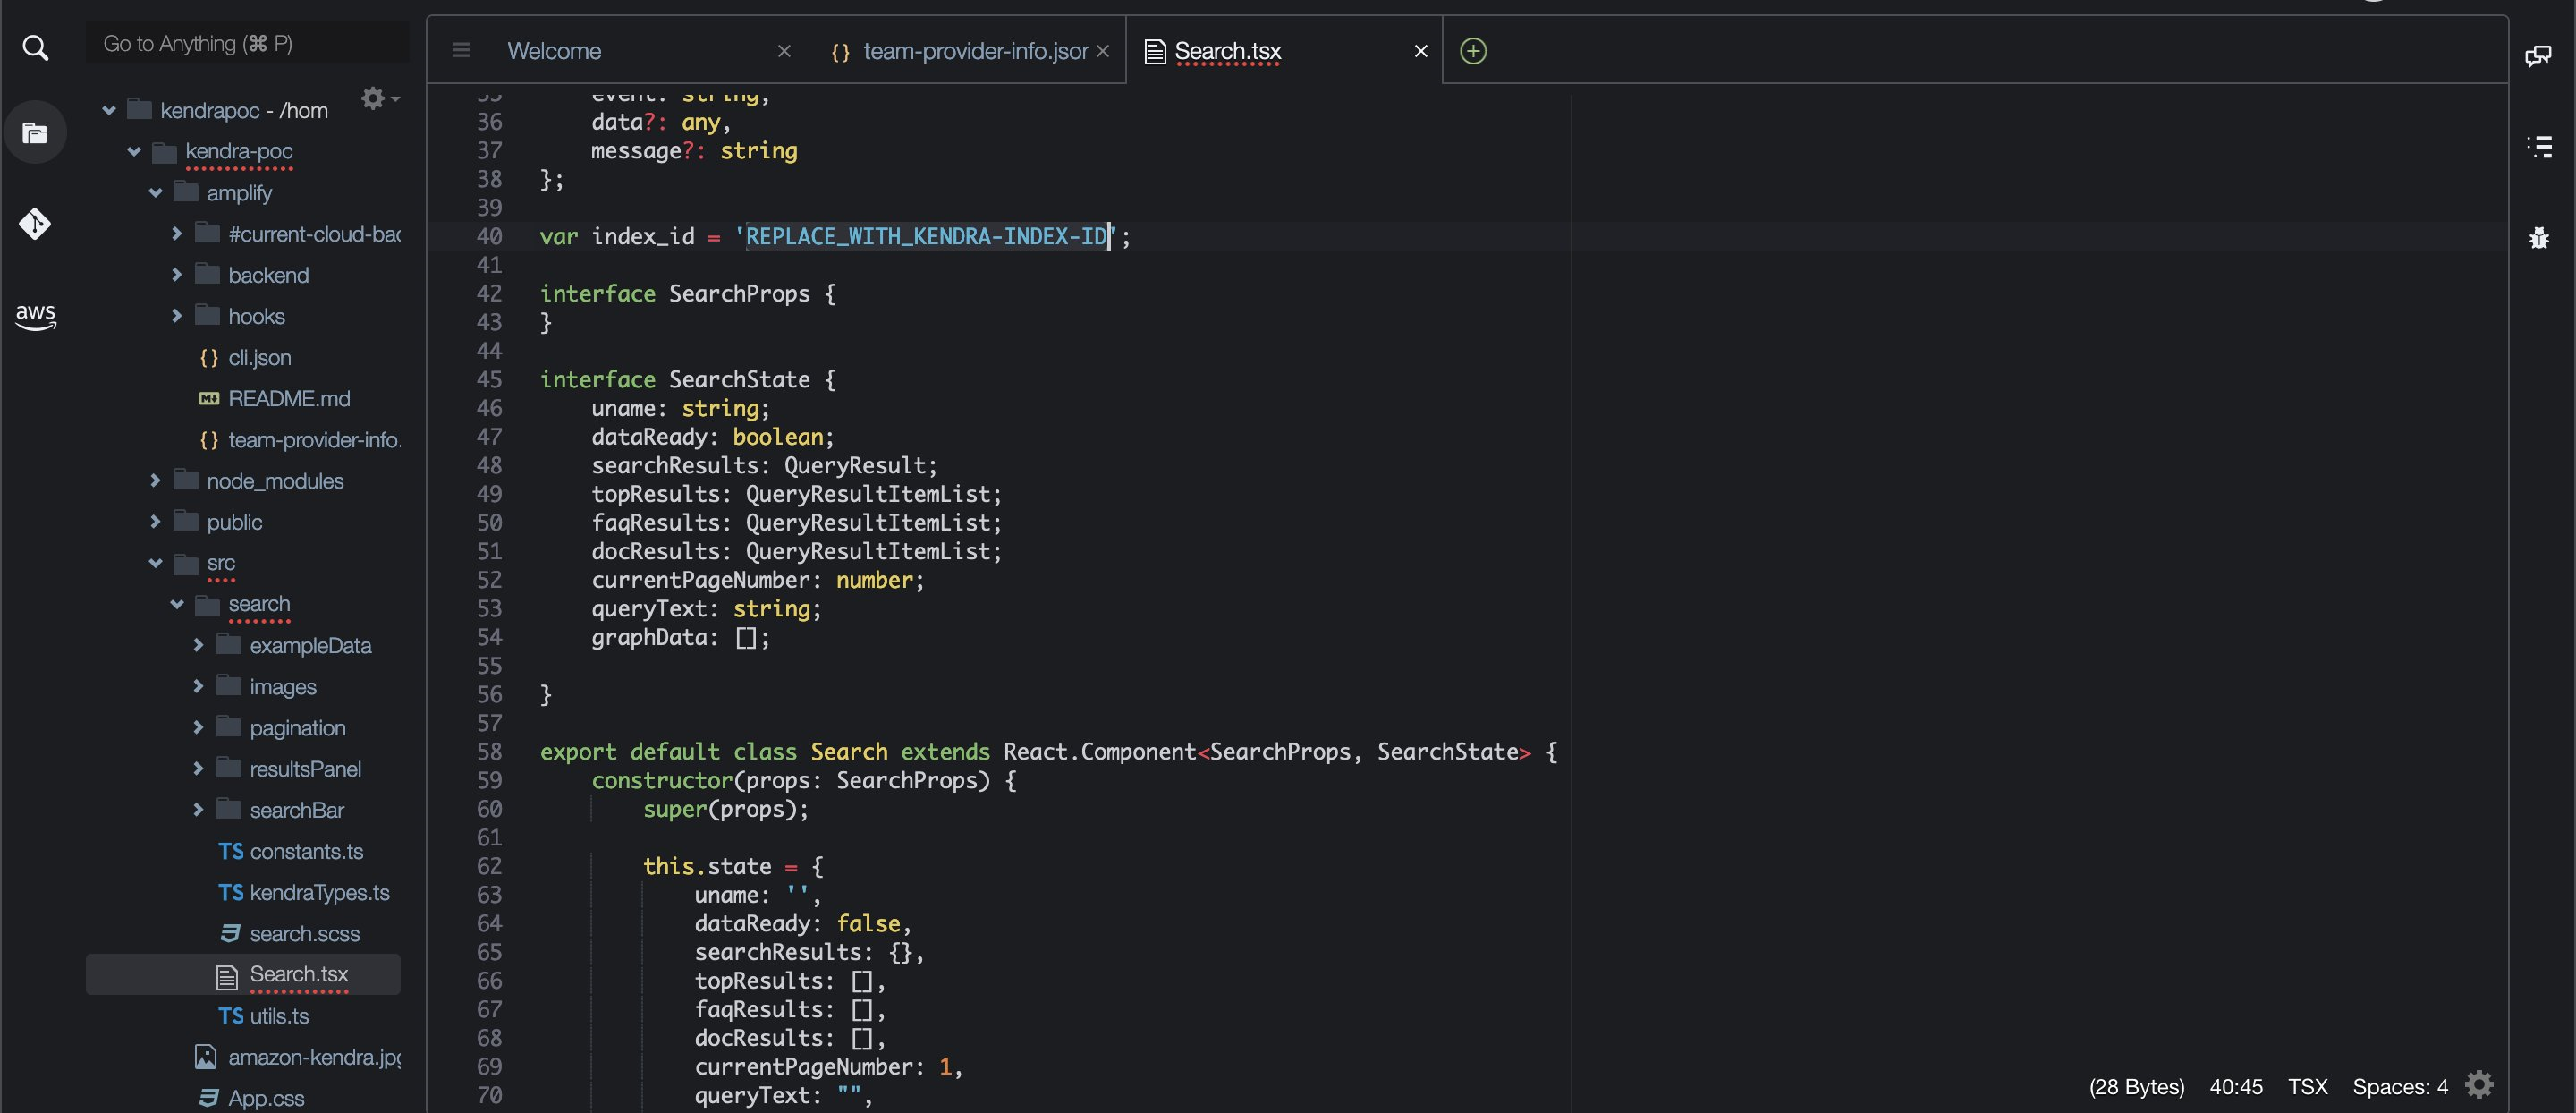Open the Outline panel icon on right

2538,147
